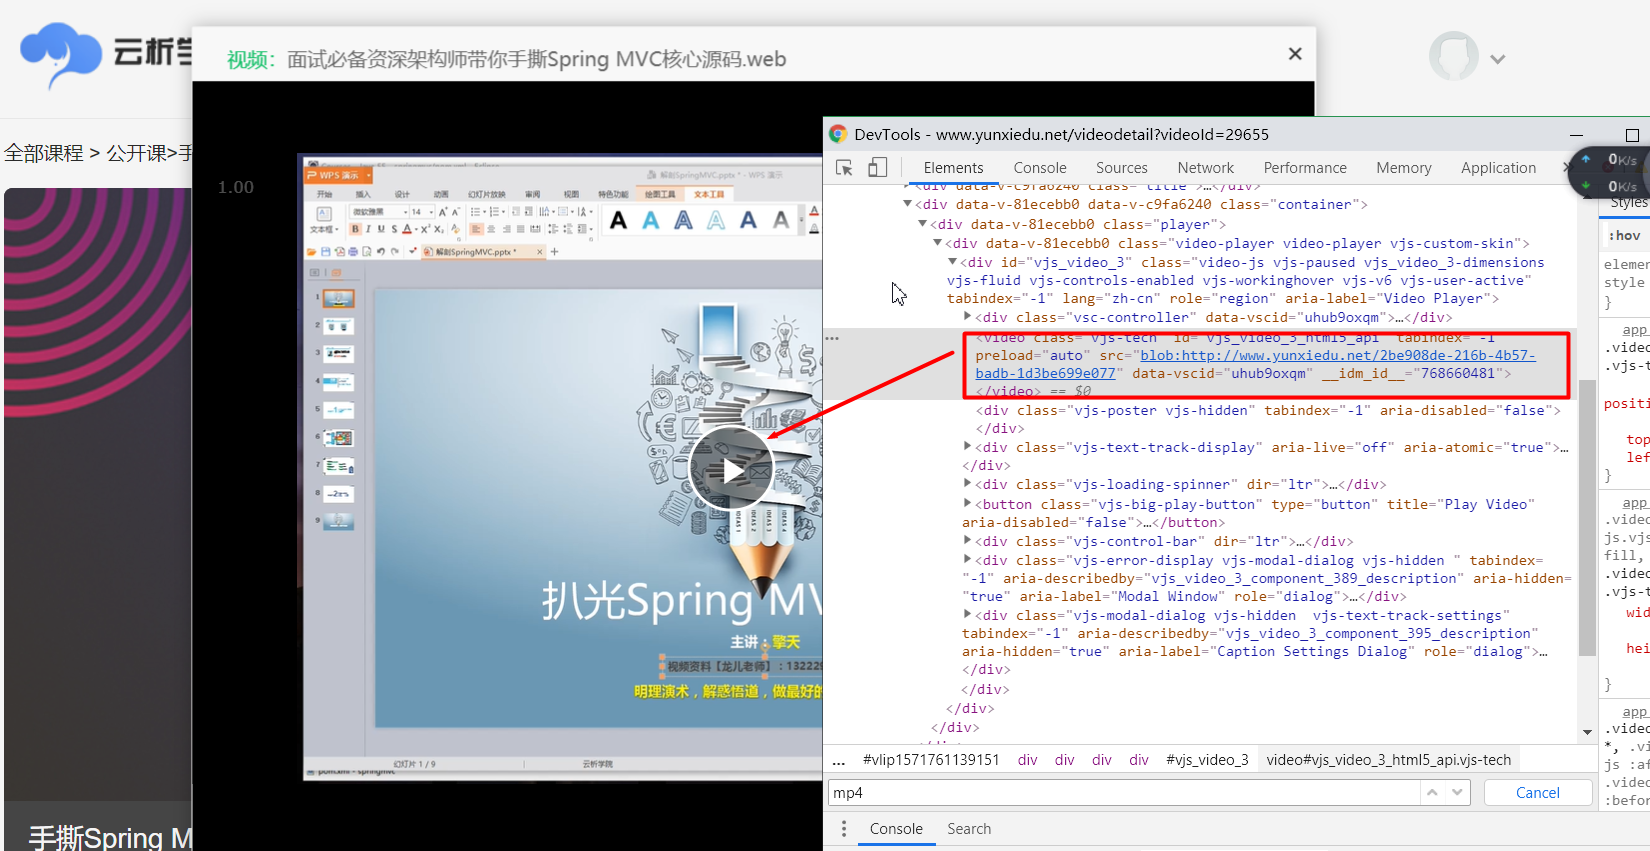This screenshot has width=1650, height=851.
Task: Switch to the Network tab
Action: pos(1206,168)
